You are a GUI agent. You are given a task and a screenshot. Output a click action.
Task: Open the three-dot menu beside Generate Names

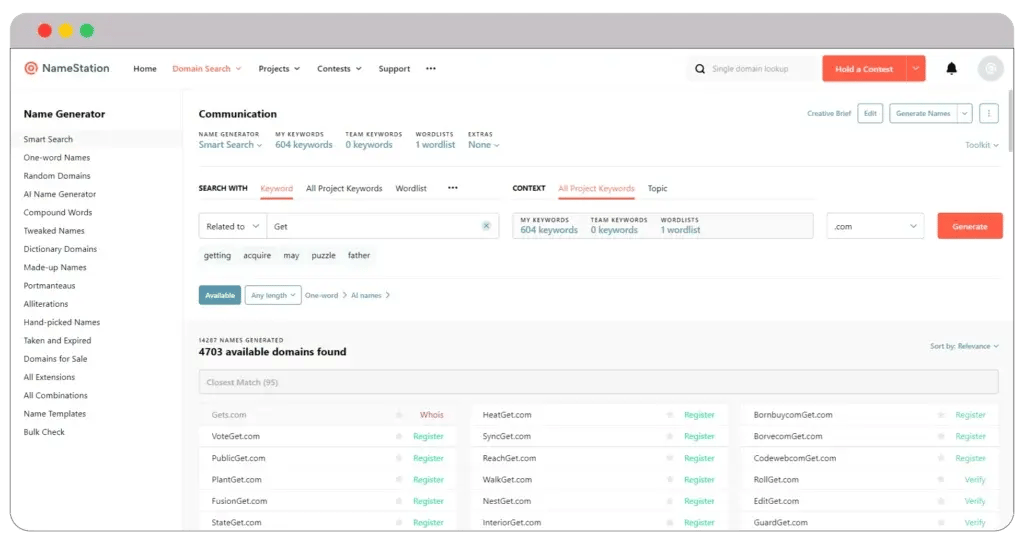988,113
